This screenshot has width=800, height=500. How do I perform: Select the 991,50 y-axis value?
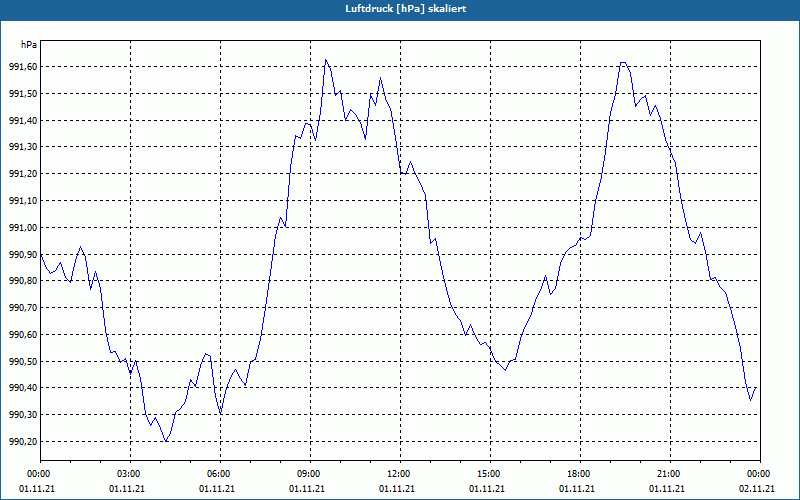click(x=23, y=93)
